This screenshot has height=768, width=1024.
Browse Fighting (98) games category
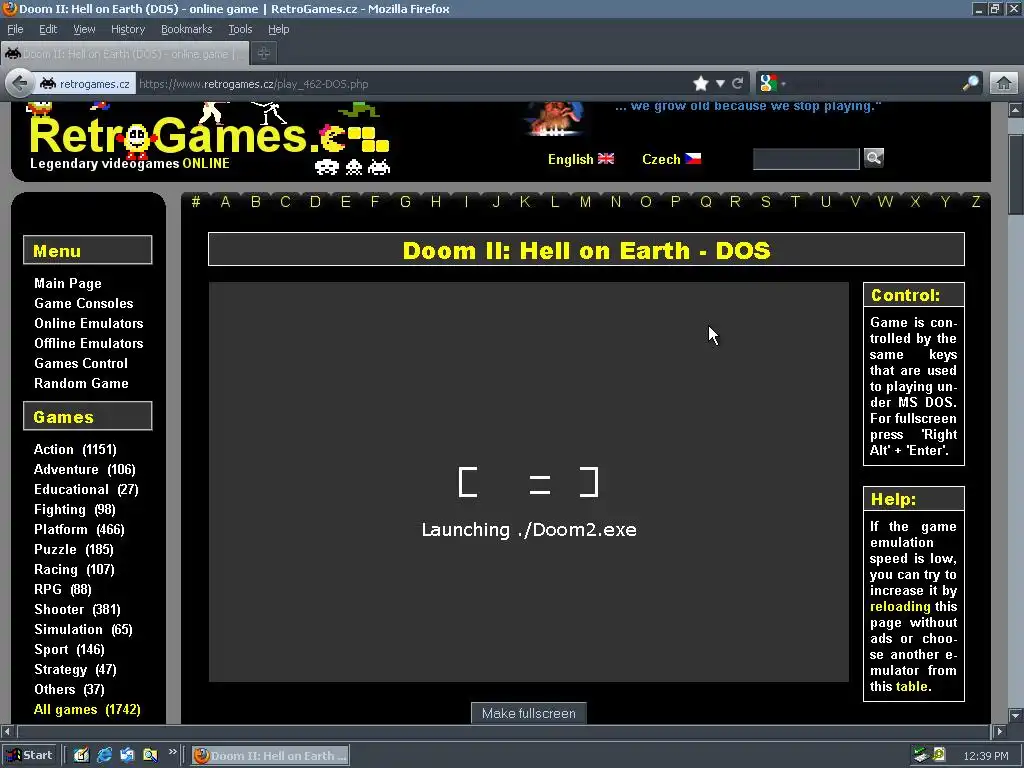click(74, 509)
